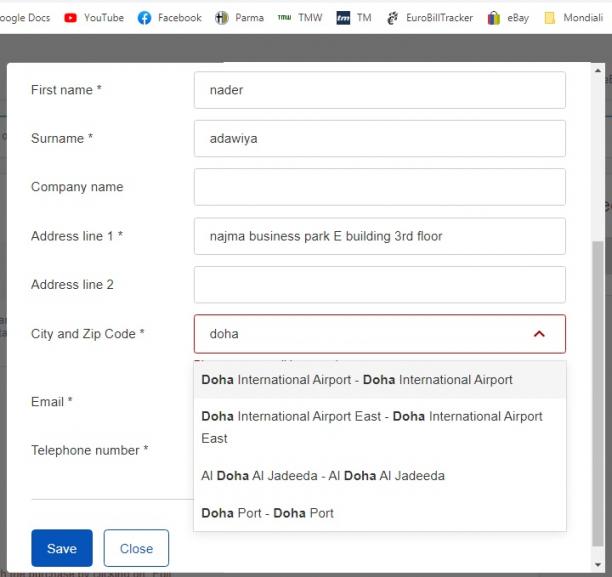Collapse the City and Zip Code chevron

click(x=539, y=334)
